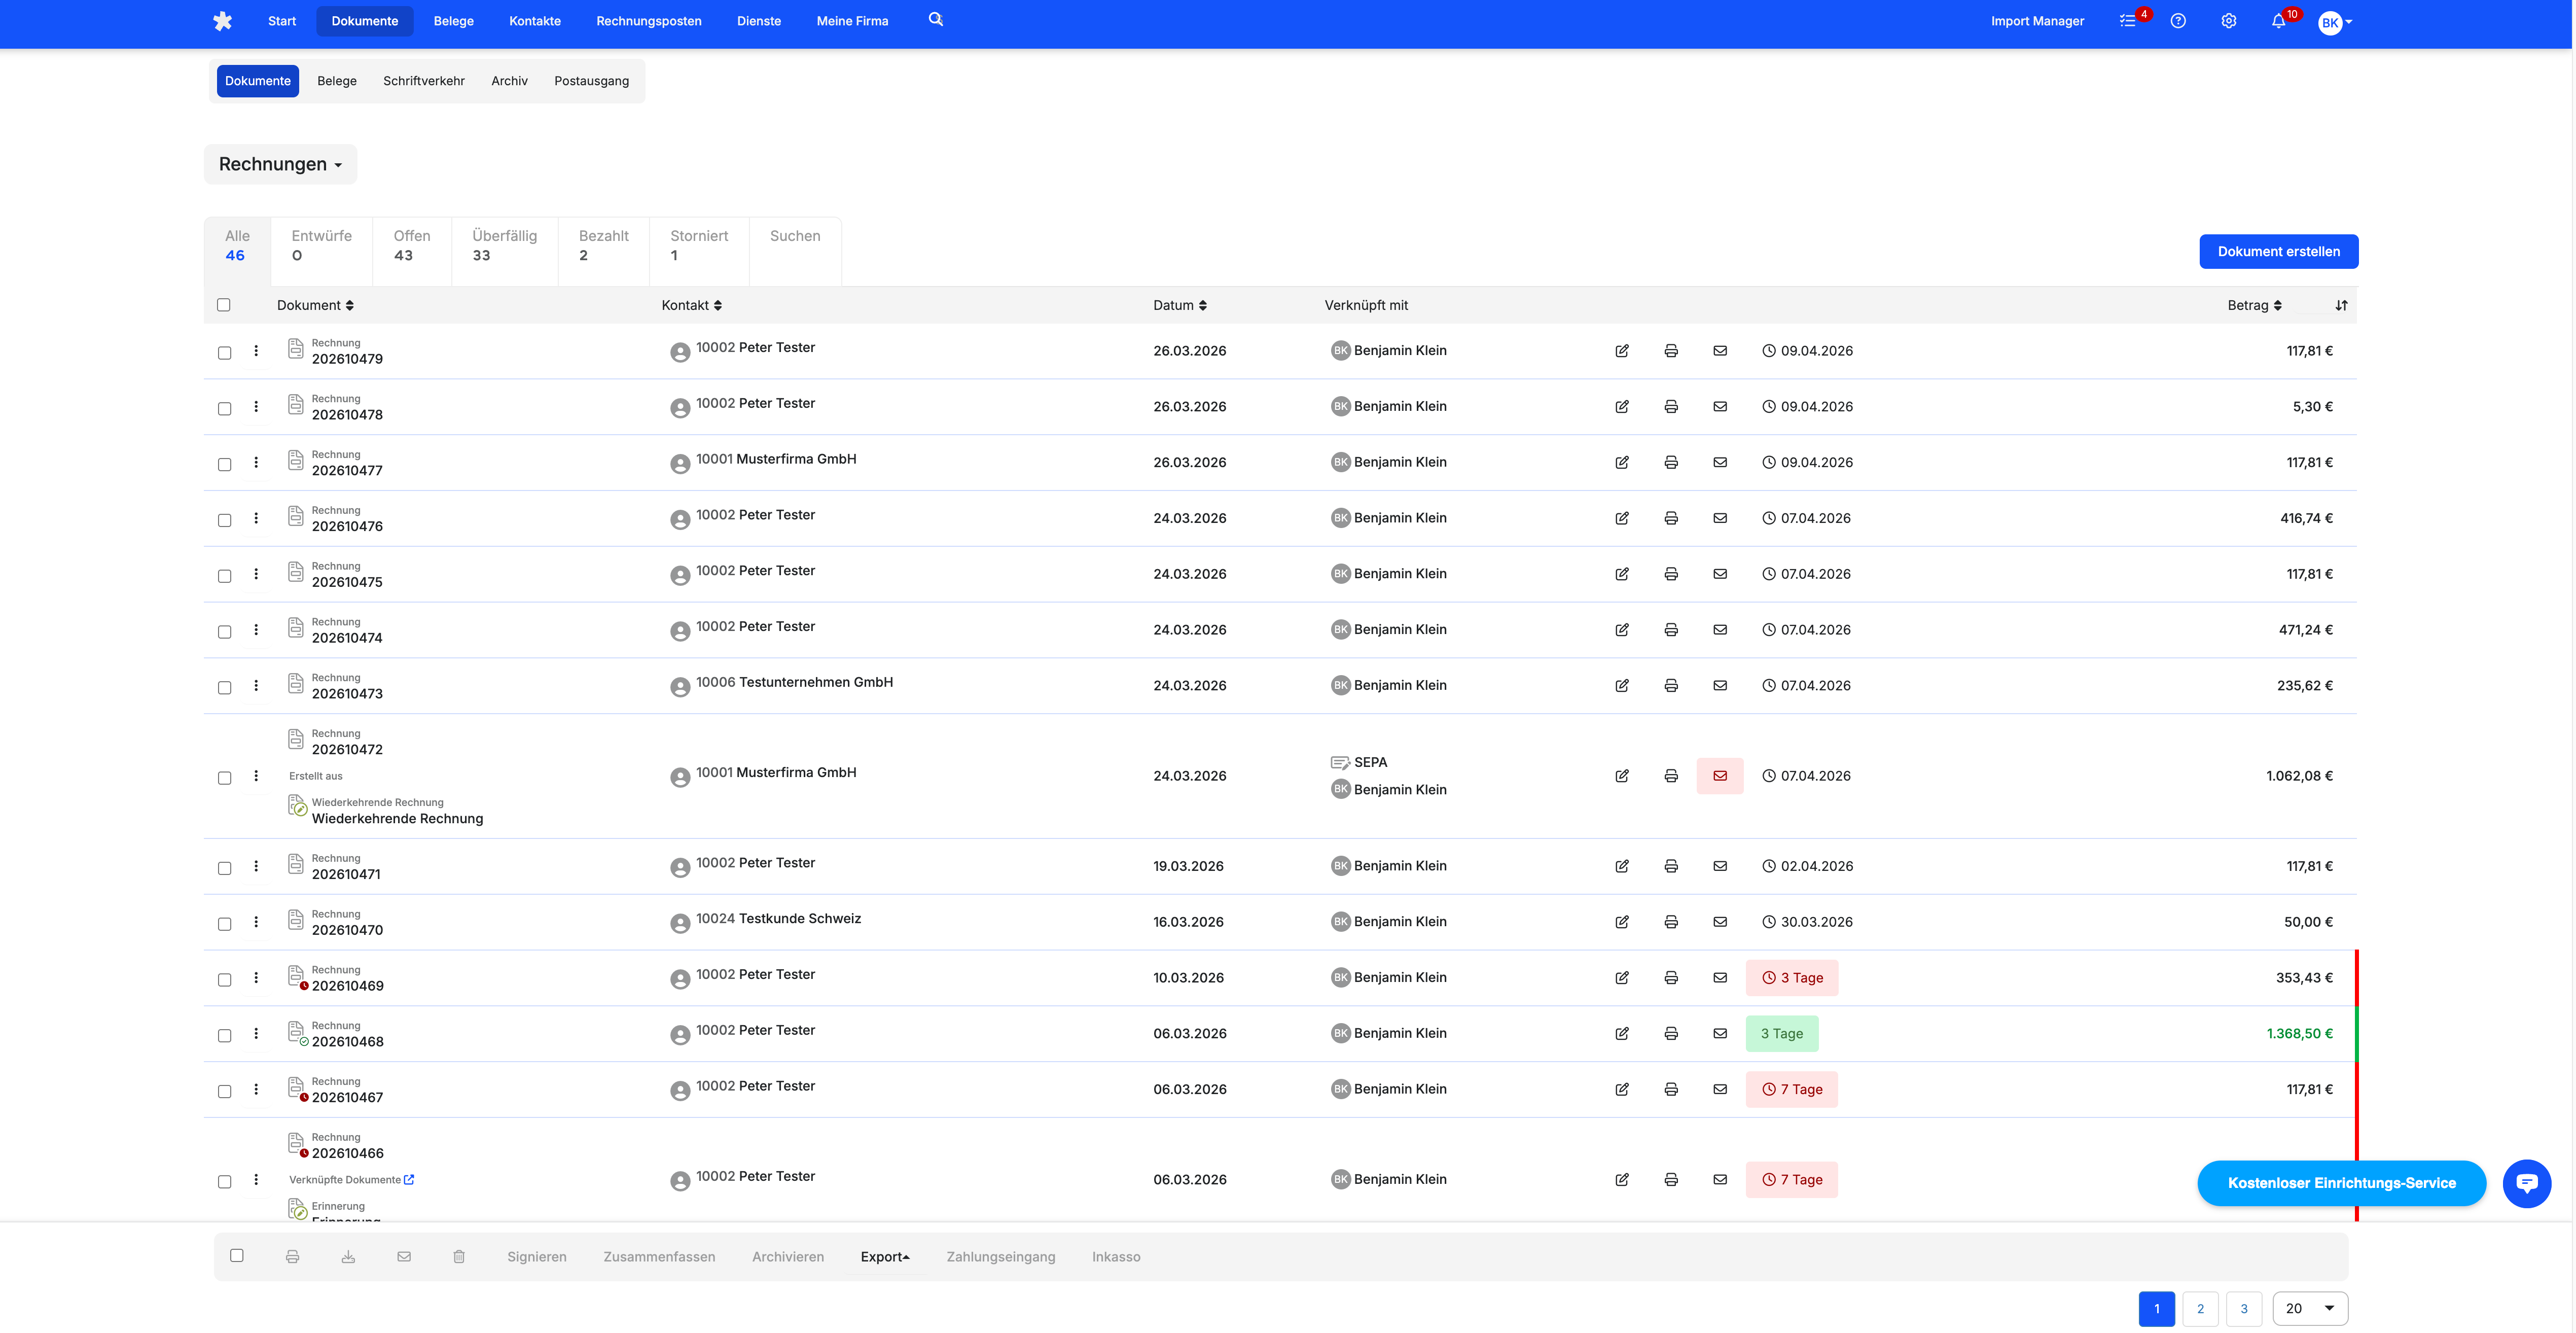Image resolution: width=2576 pixels, height=1333 pixels.
Task: Open the notifications bell icon
Action: pyautogui.click(x=2278, y=21)
